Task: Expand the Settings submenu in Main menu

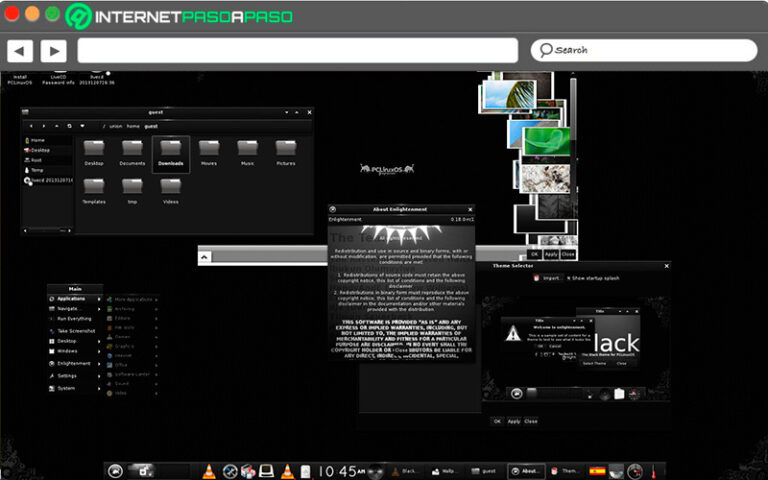Action: point(70,376)
